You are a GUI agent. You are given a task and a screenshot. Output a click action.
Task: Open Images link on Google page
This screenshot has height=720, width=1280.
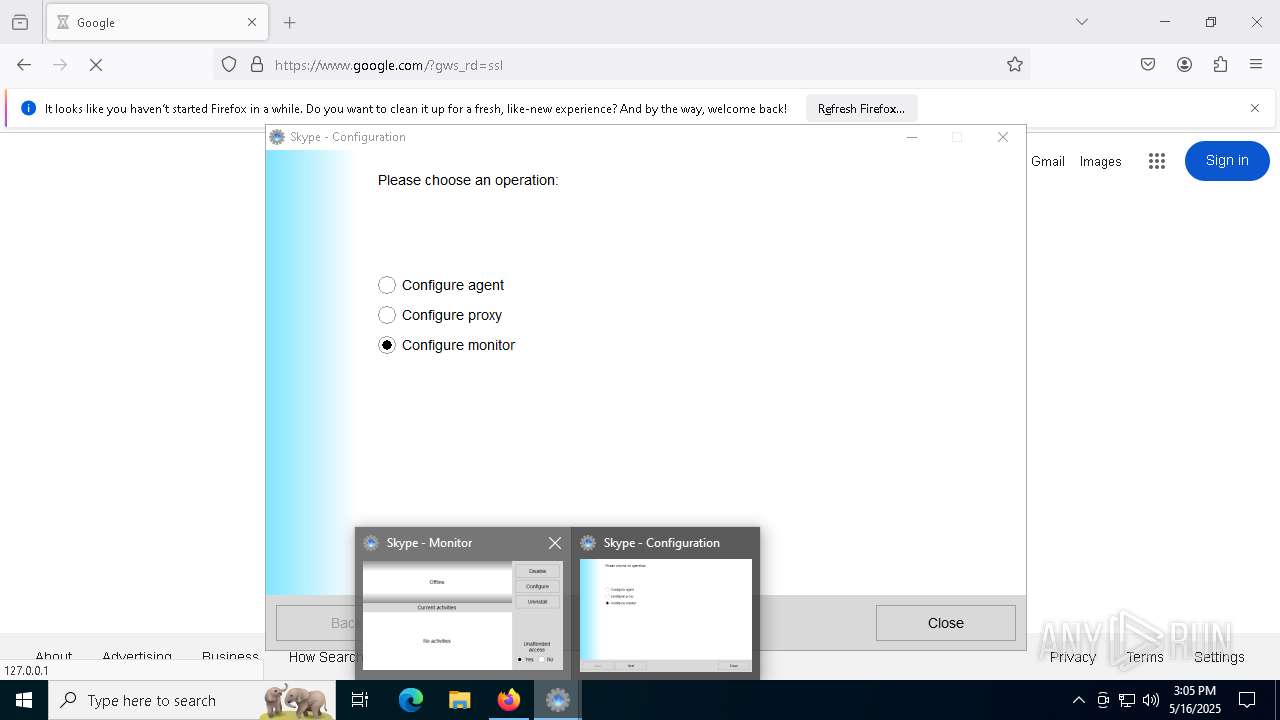[x=1100, y=161]
